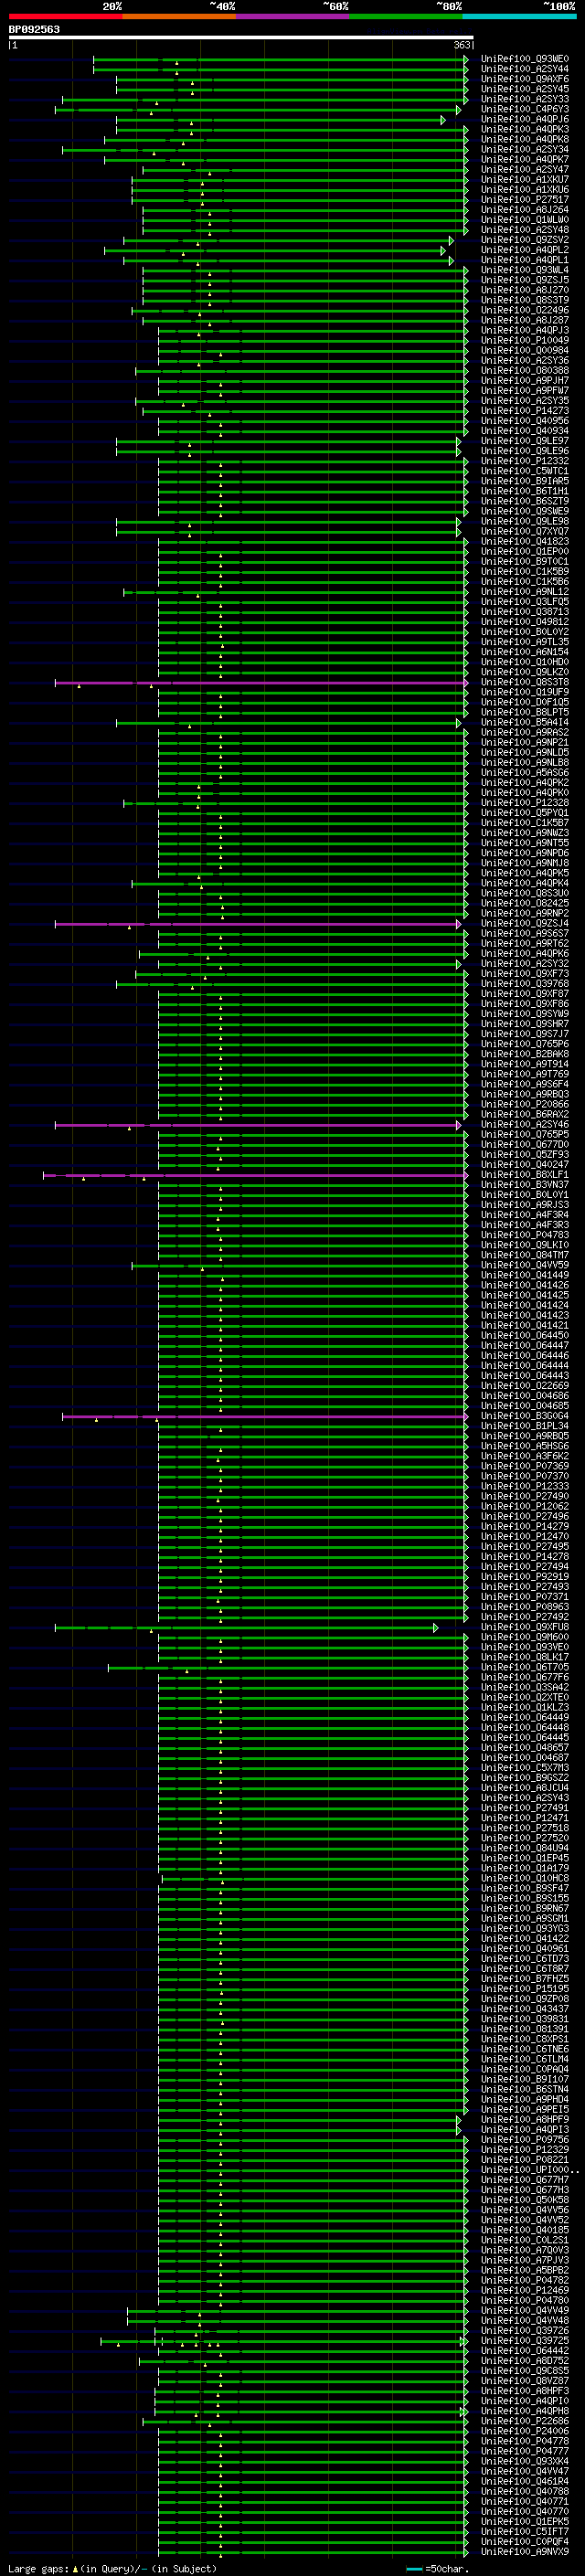Select hit label UniRef100_Q9LE97
This screenshot has height=2576, width=585.
(x=524, y=441)
